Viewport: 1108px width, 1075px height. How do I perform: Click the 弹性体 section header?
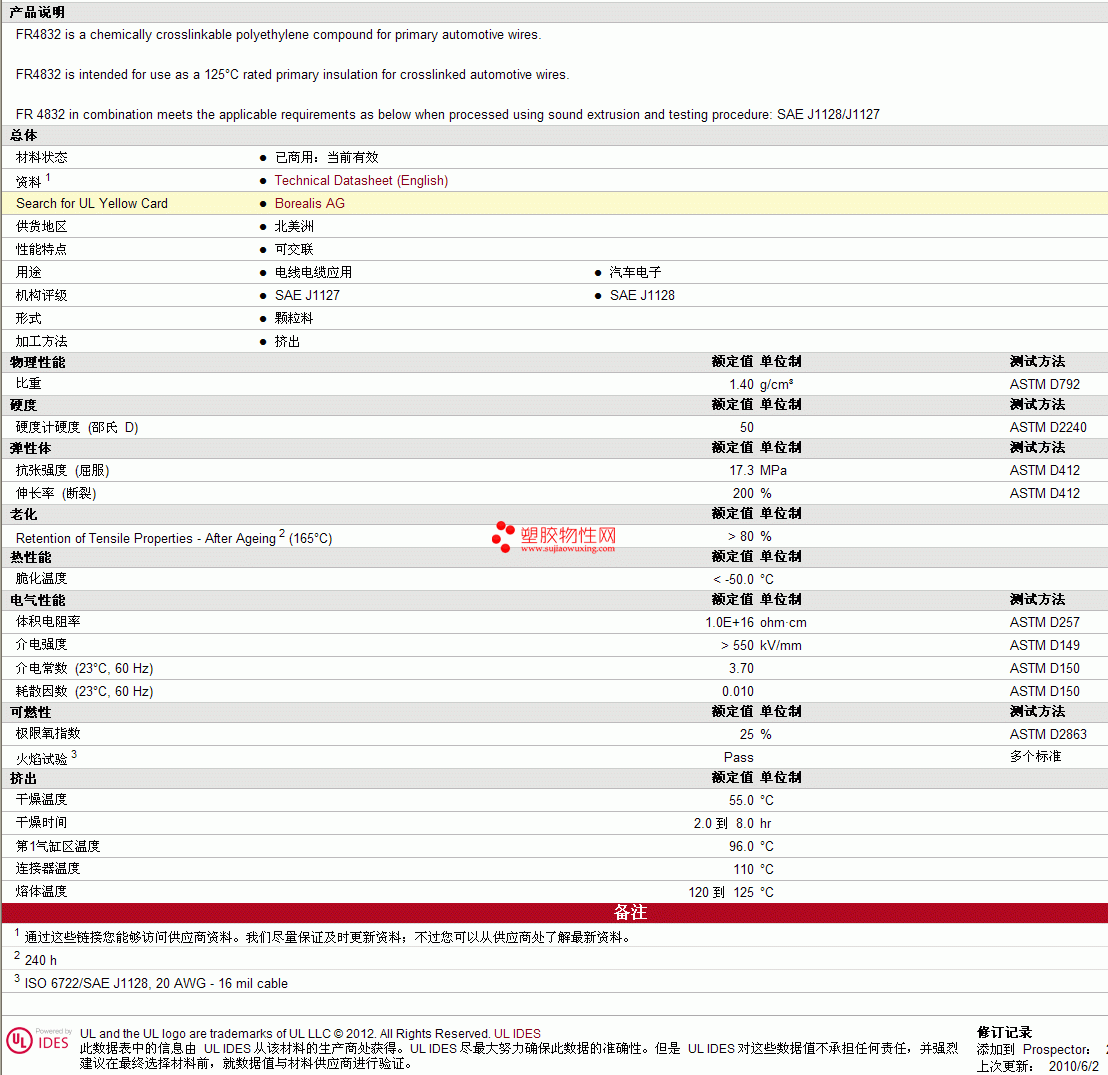[x=30, y=449]
